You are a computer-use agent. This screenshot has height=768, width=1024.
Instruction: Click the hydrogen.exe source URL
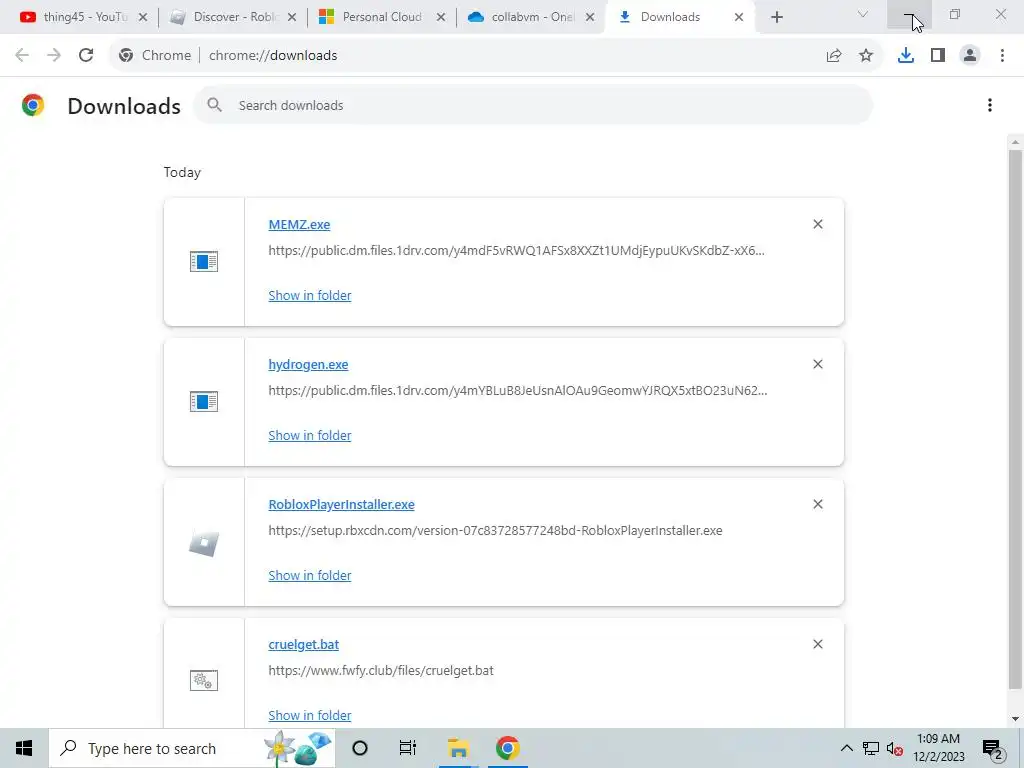click(x=518, y=391)
